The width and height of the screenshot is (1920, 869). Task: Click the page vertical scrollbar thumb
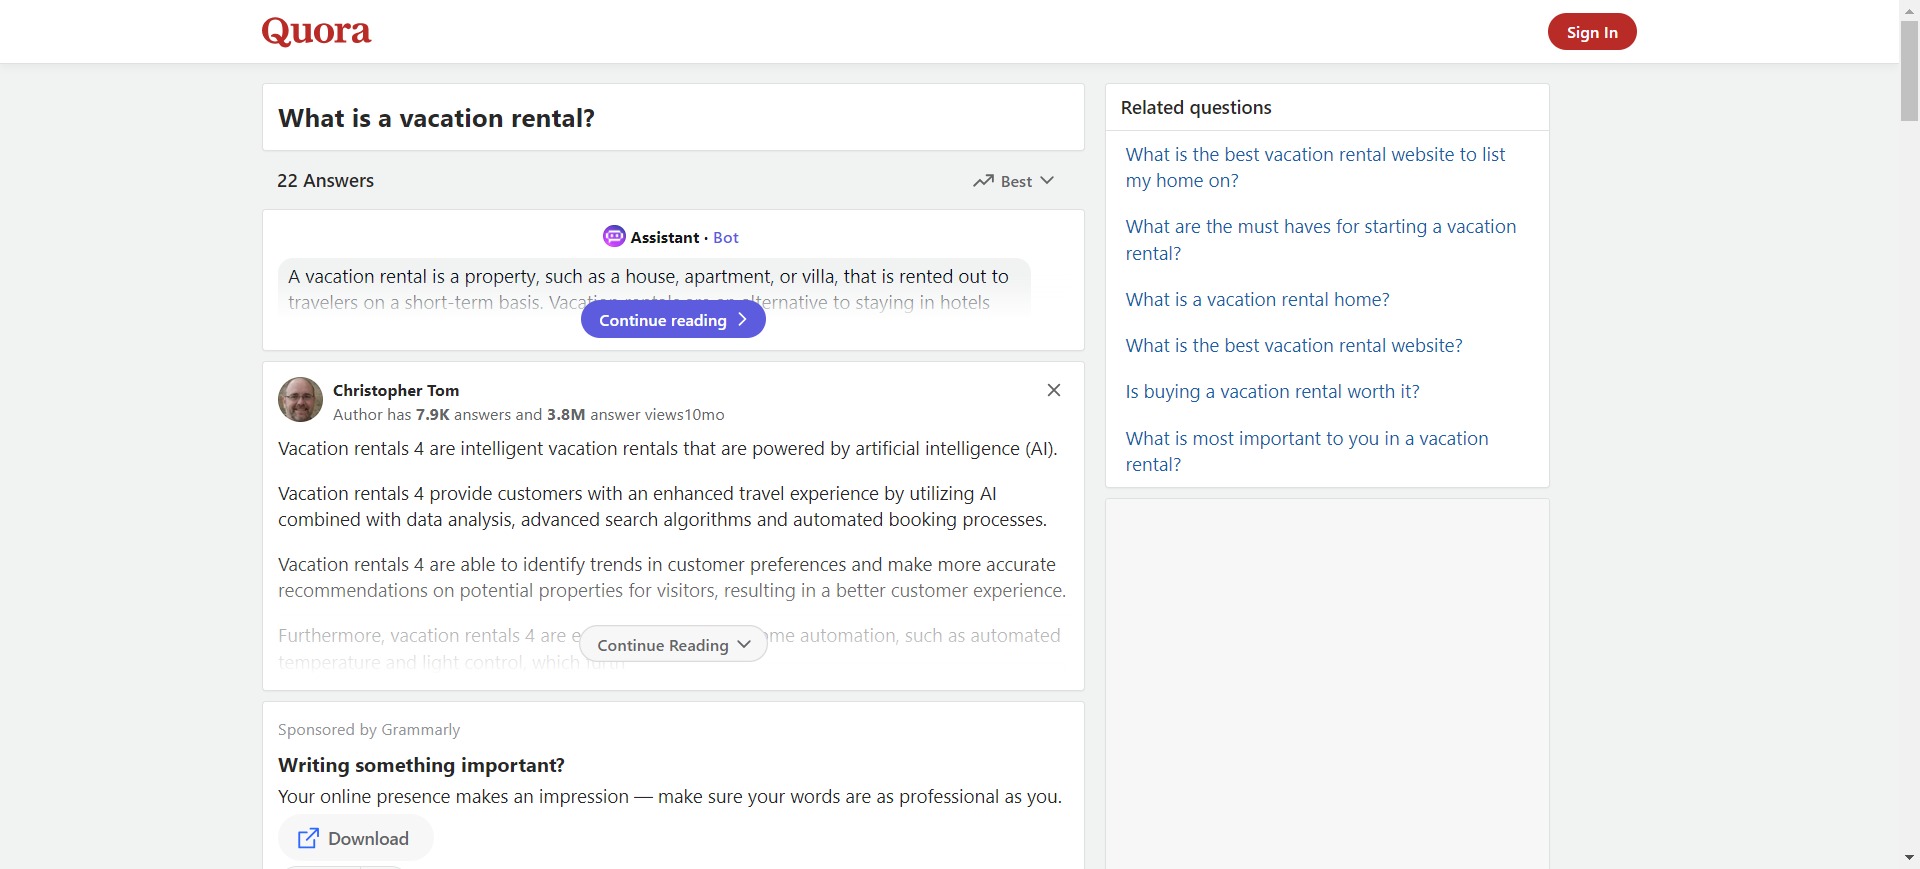1909,70
